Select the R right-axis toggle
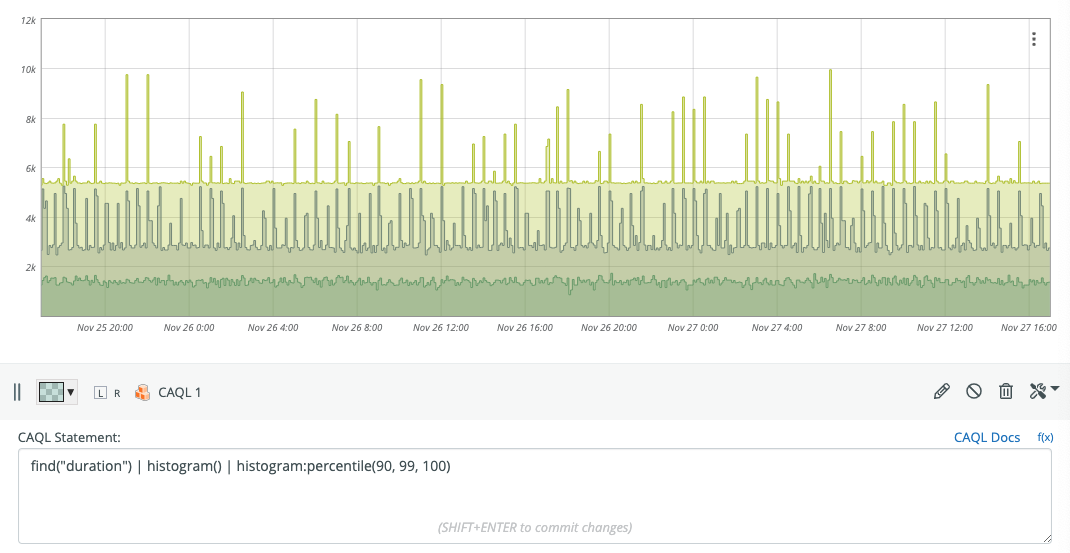Viewport: 1070px width, 553px height. pyautogui.click(x=117, y=393)
